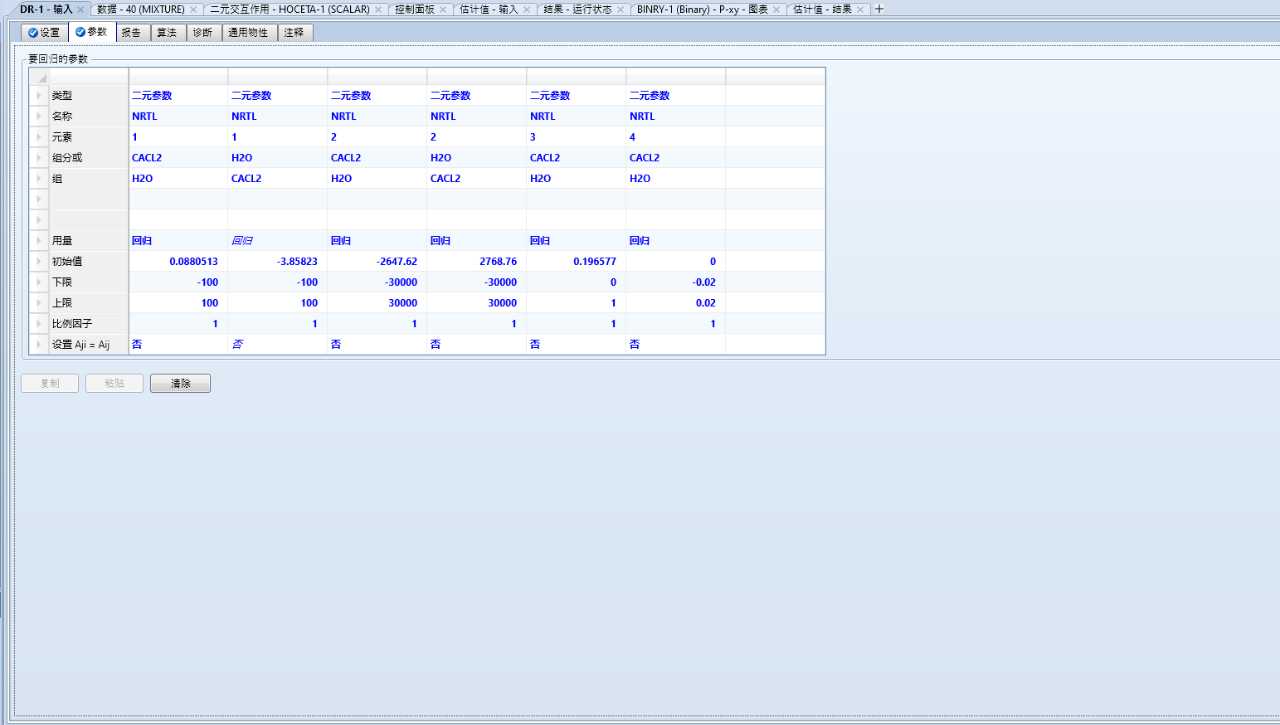Toggle 设置 Aji = Aij for parameter column three

point(376,344)
